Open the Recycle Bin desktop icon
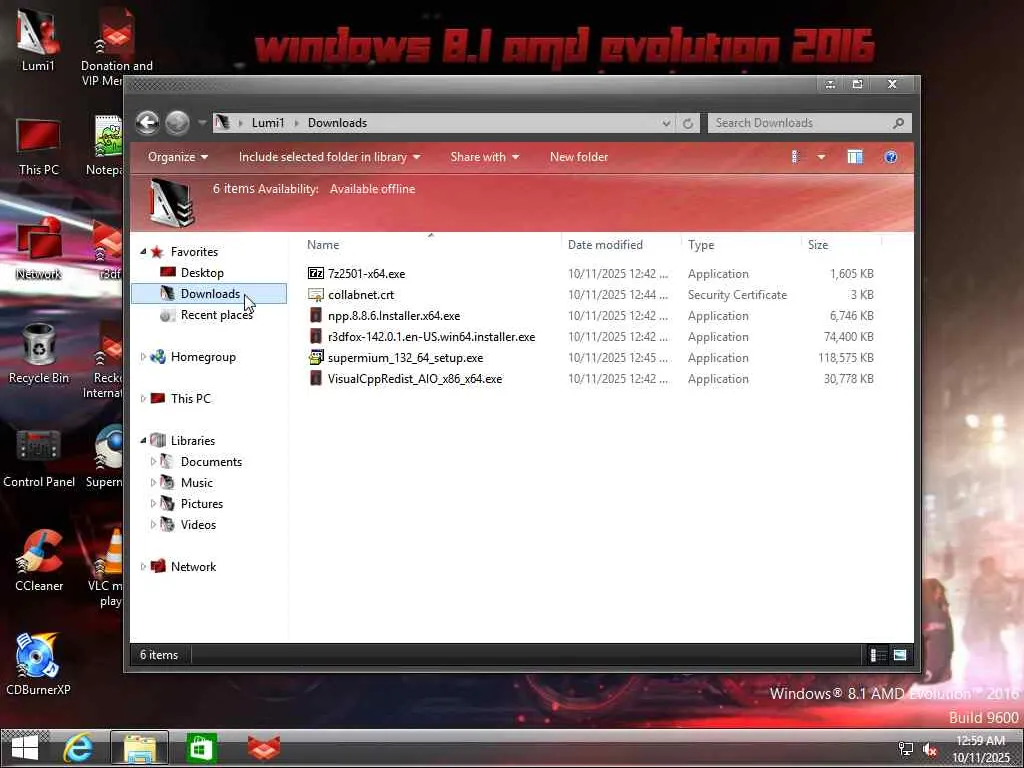This screenshot has height=768, width=1024. [x=39, y=353]
